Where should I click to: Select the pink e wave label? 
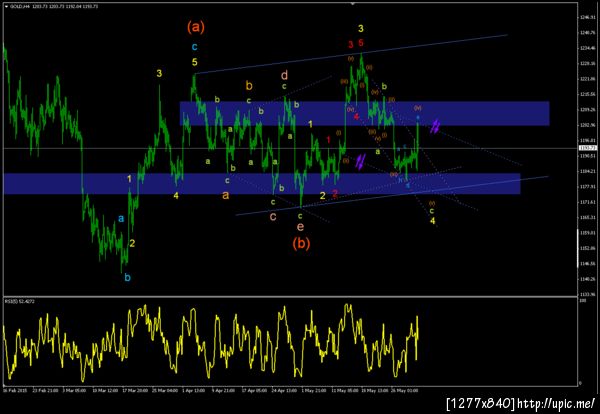click(x=300, y=227)
